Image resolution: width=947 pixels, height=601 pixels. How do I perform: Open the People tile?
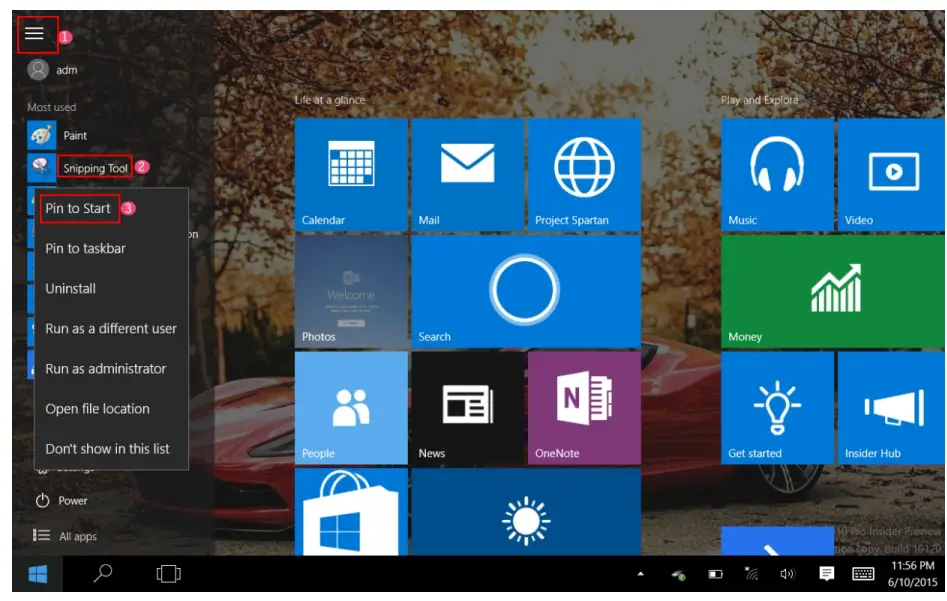point(351,408)
